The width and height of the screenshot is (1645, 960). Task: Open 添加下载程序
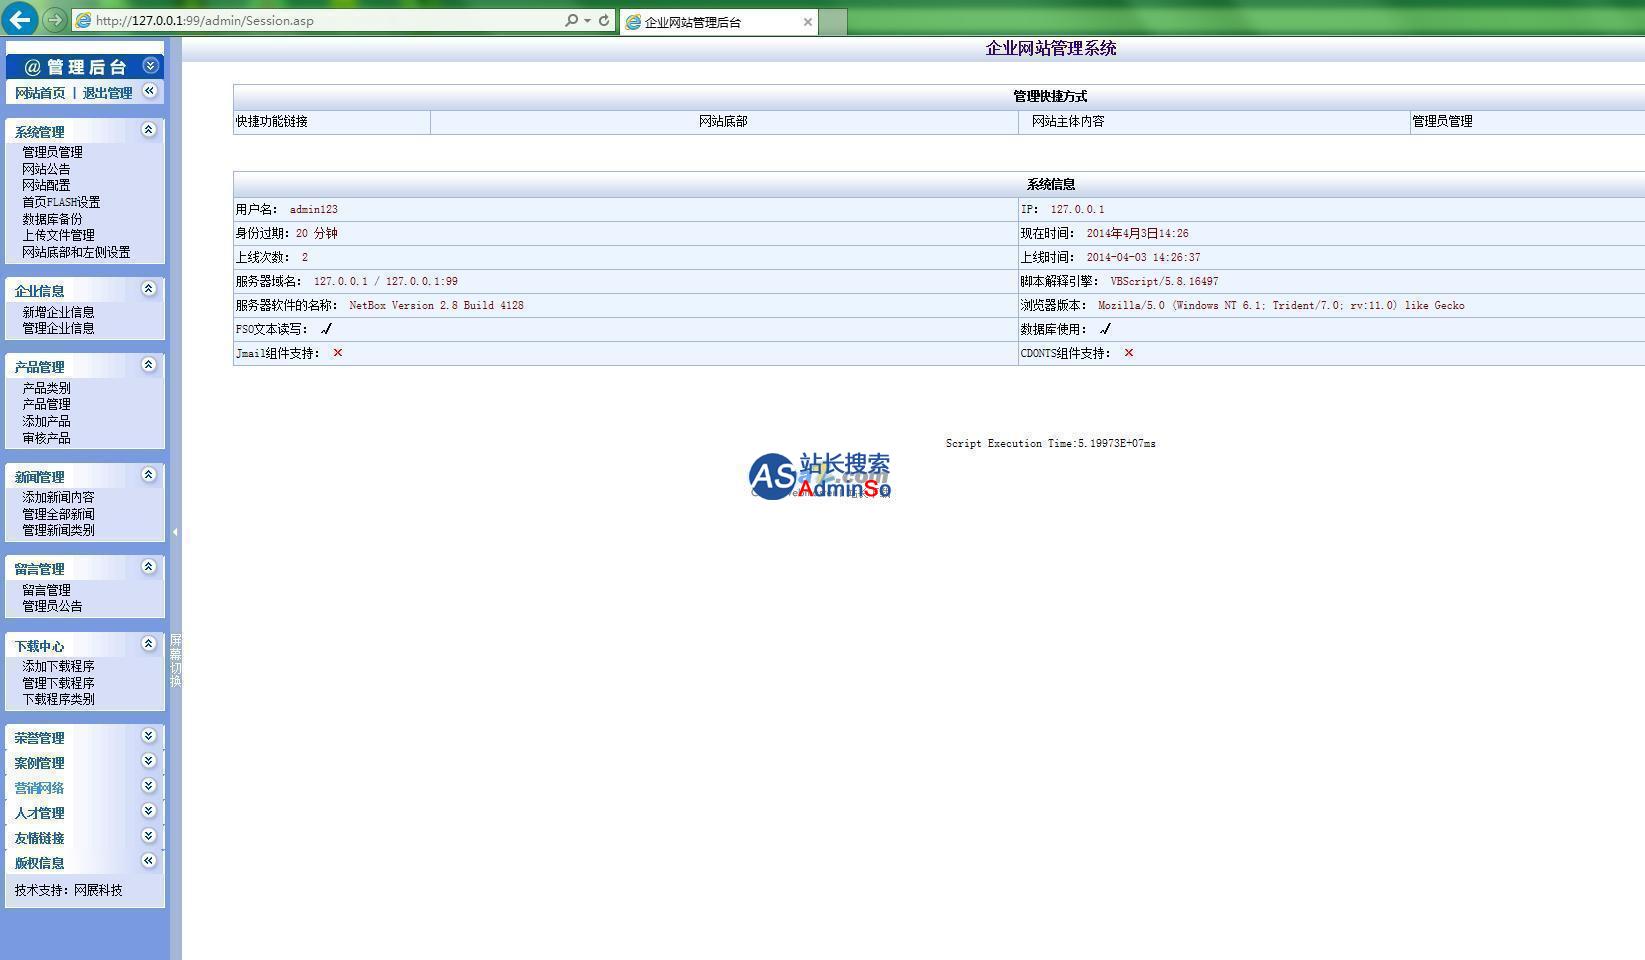(x=58, y=666)
